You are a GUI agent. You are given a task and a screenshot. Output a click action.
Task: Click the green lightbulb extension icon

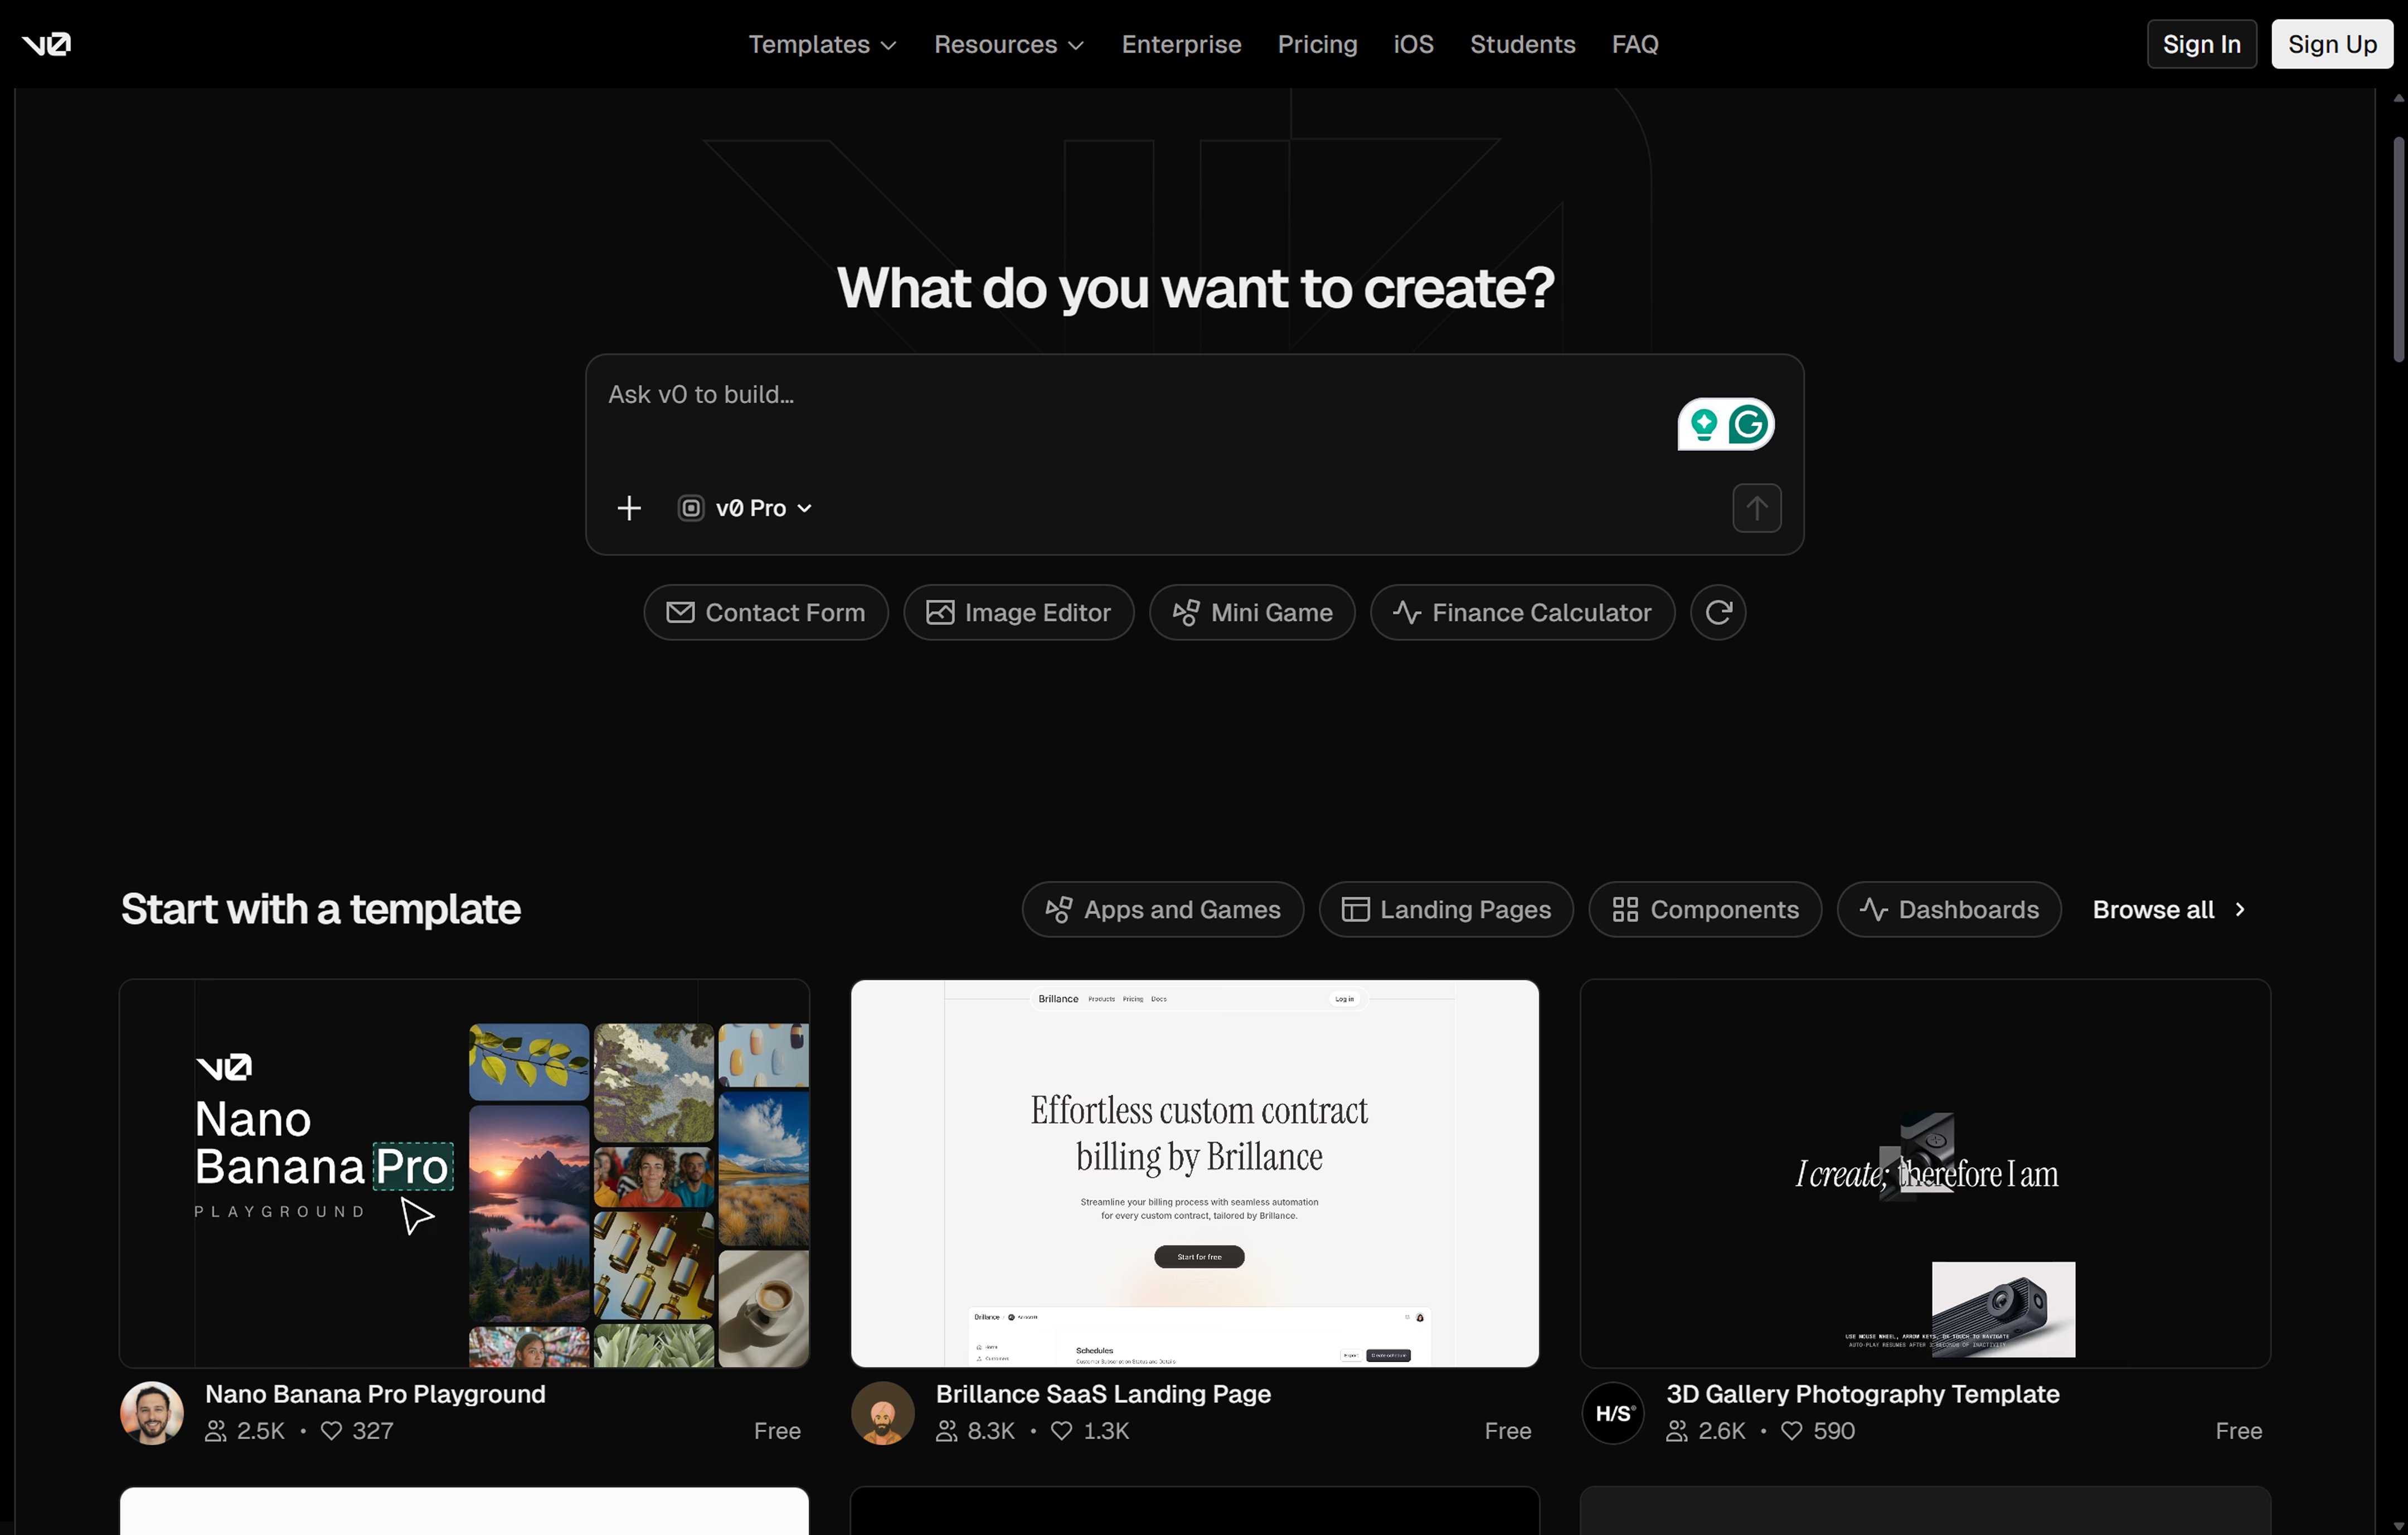pos(1703,424)
